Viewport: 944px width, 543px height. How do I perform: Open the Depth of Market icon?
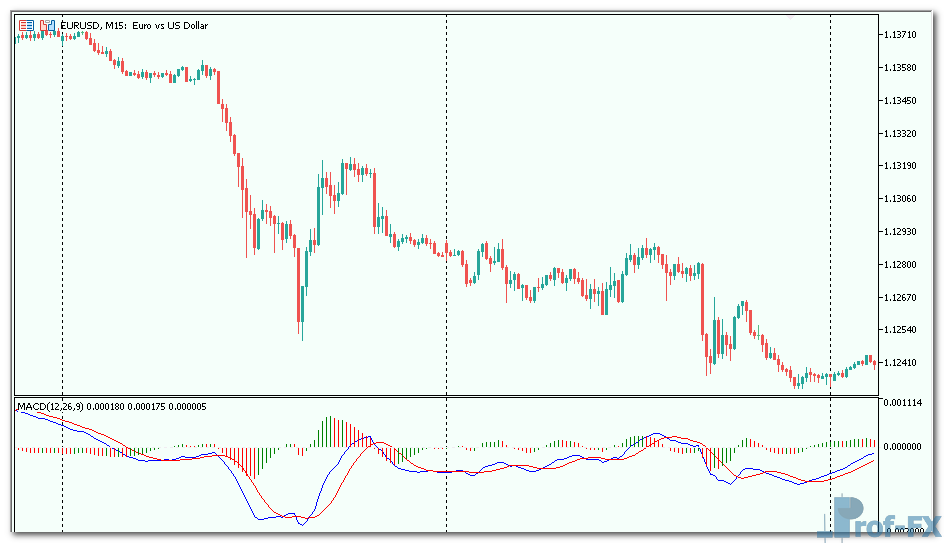[x=47, y=25]
